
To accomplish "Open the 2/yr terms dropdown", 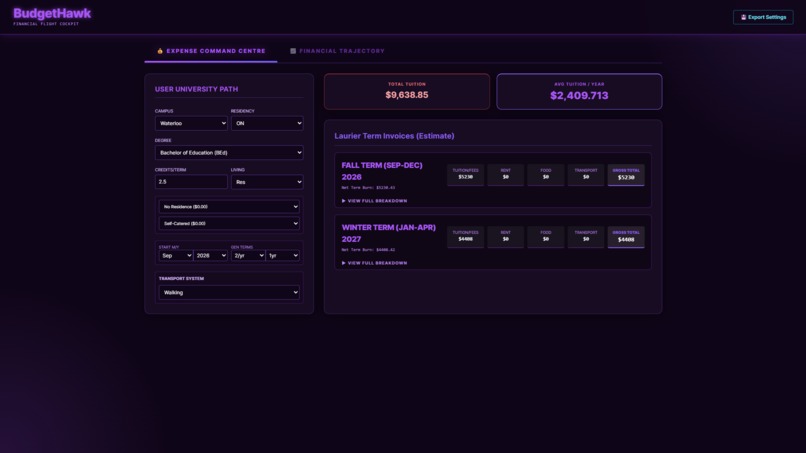I will pyautogui.click(x=248, y=256).
